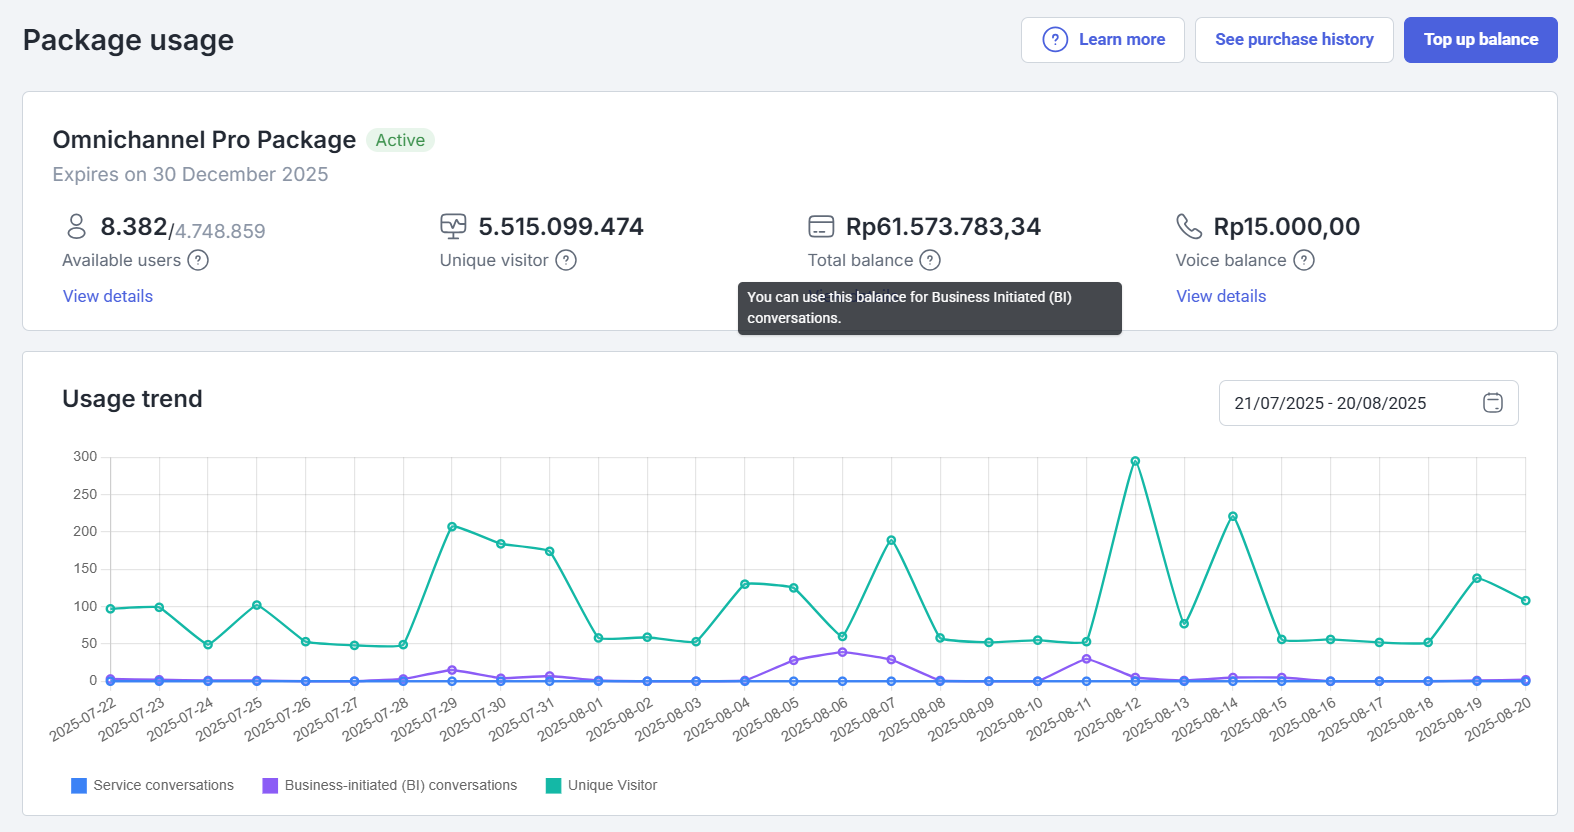
Task: Open See purchase history
Action: [x=1294, y=40]
